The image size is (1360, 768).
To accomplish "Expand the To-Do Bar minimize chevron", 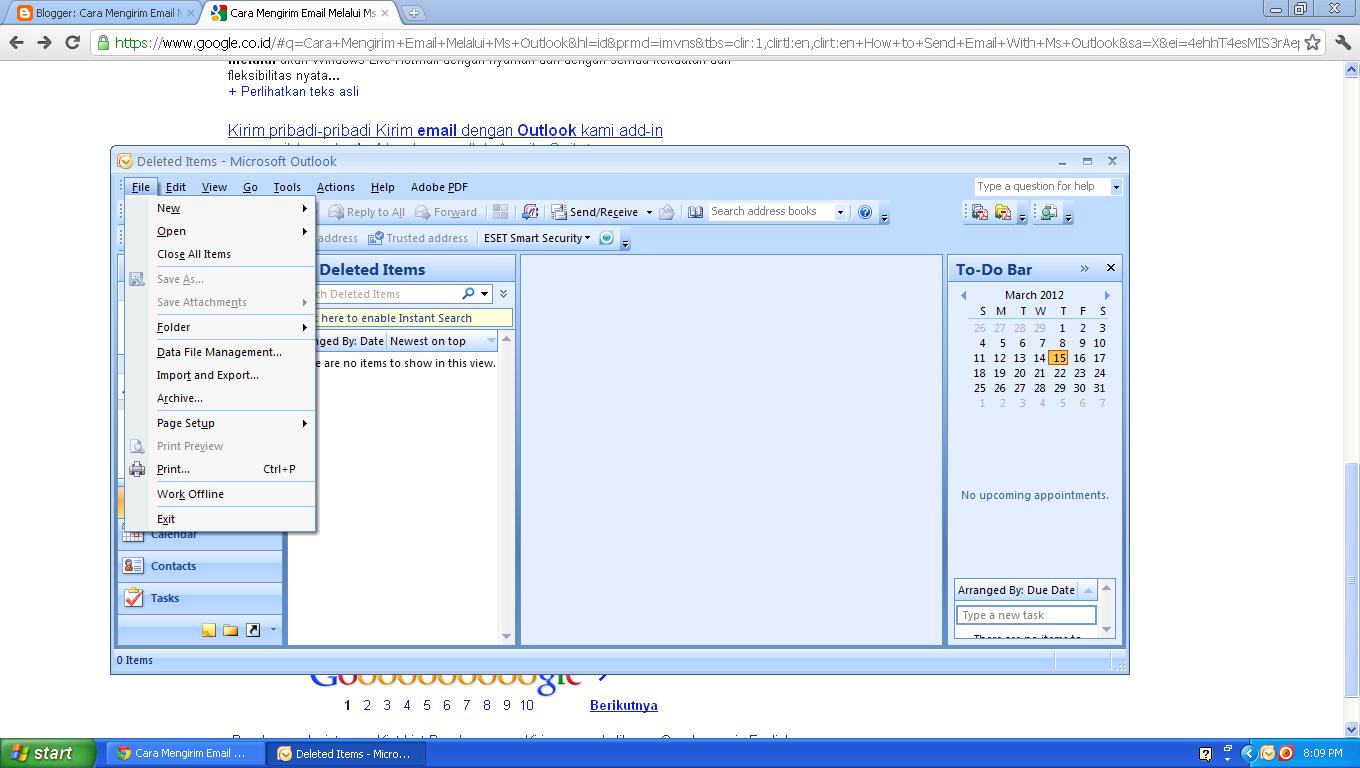I will [1084, 268].
